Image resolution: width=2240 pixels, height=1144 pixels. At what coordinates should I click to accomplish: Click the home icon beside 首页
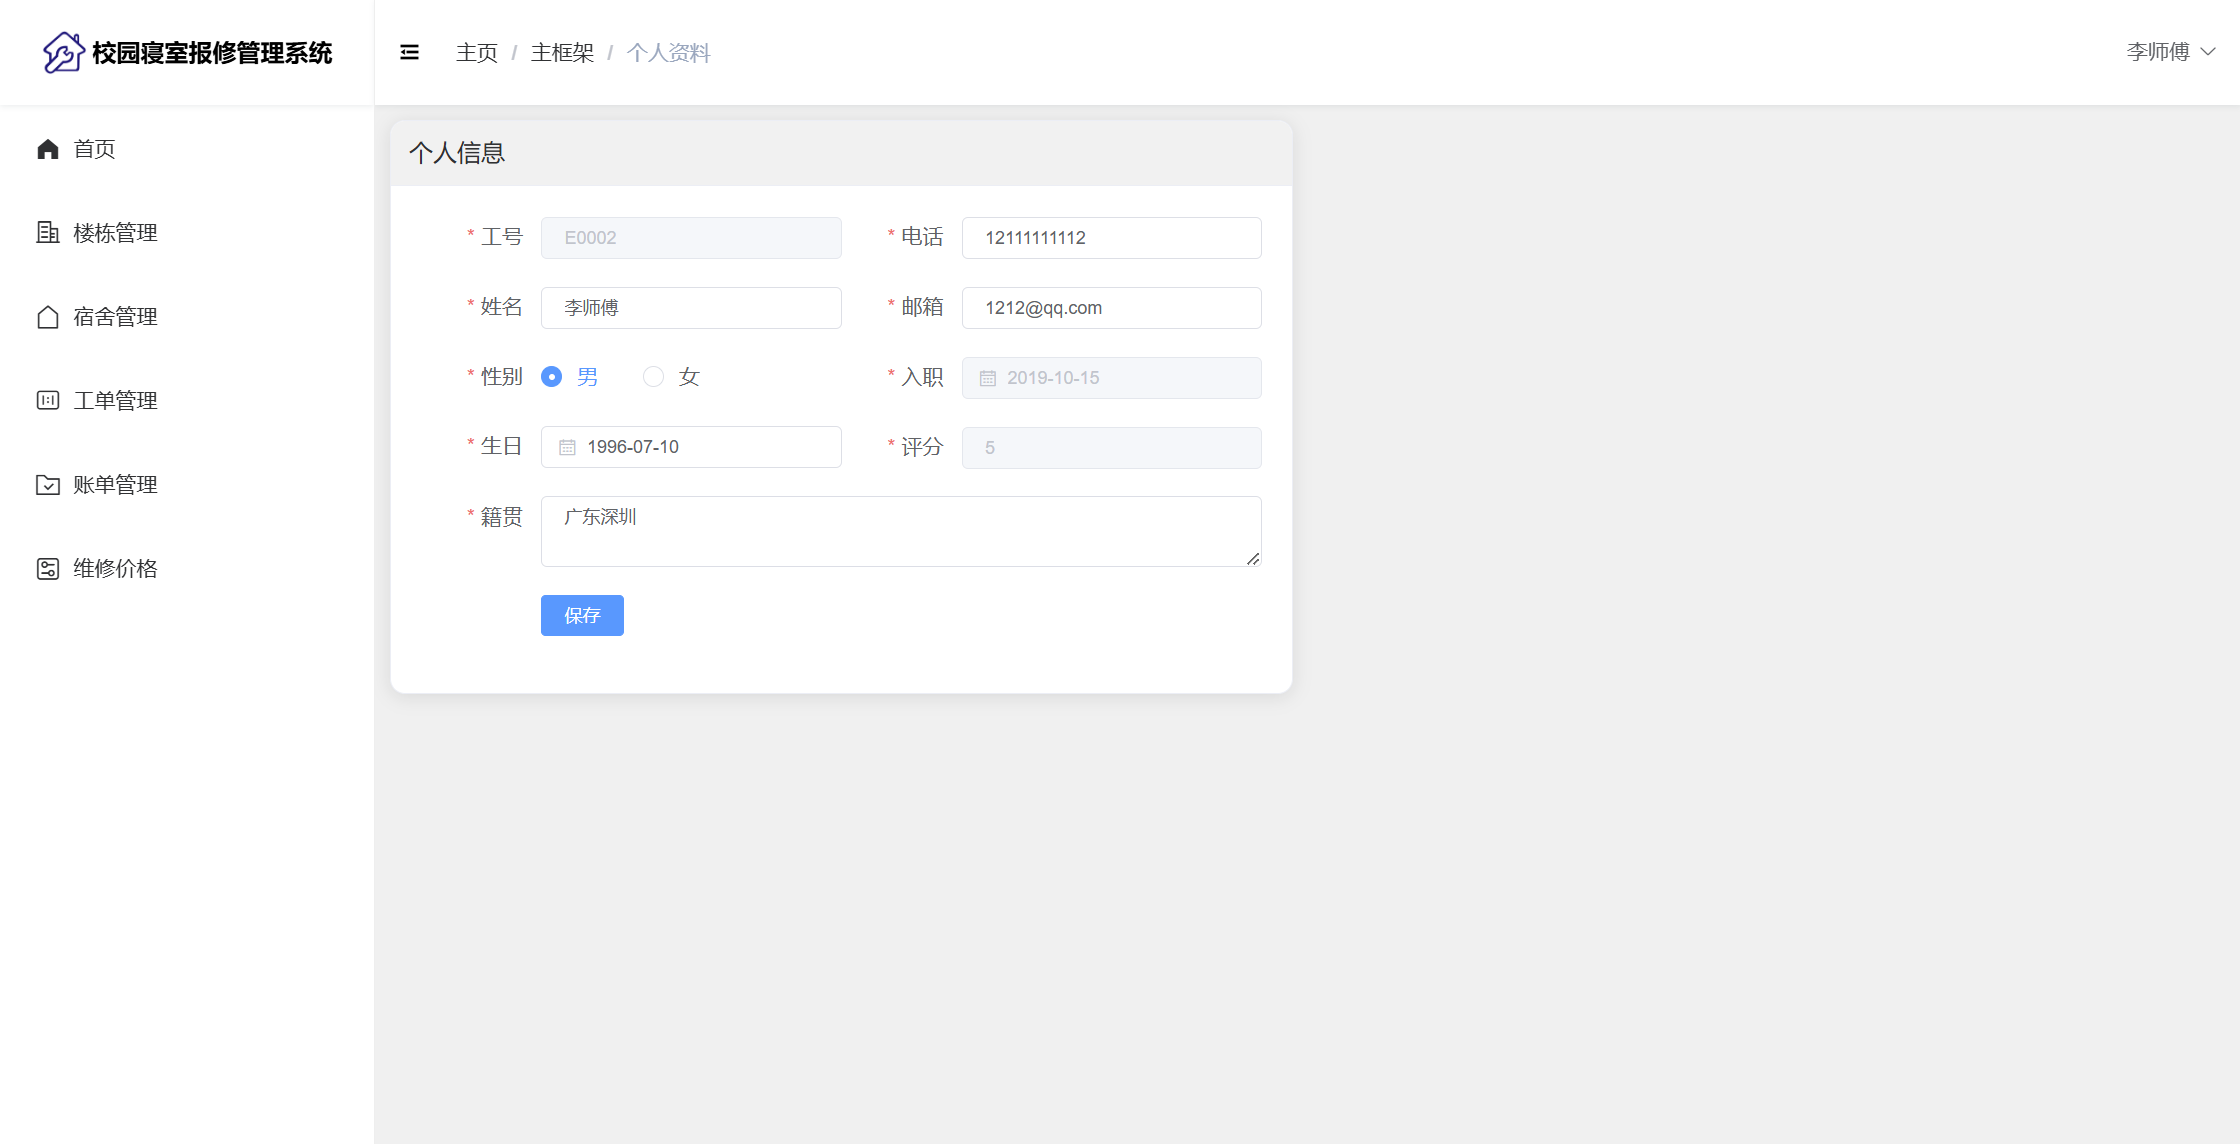coord(48,149)
